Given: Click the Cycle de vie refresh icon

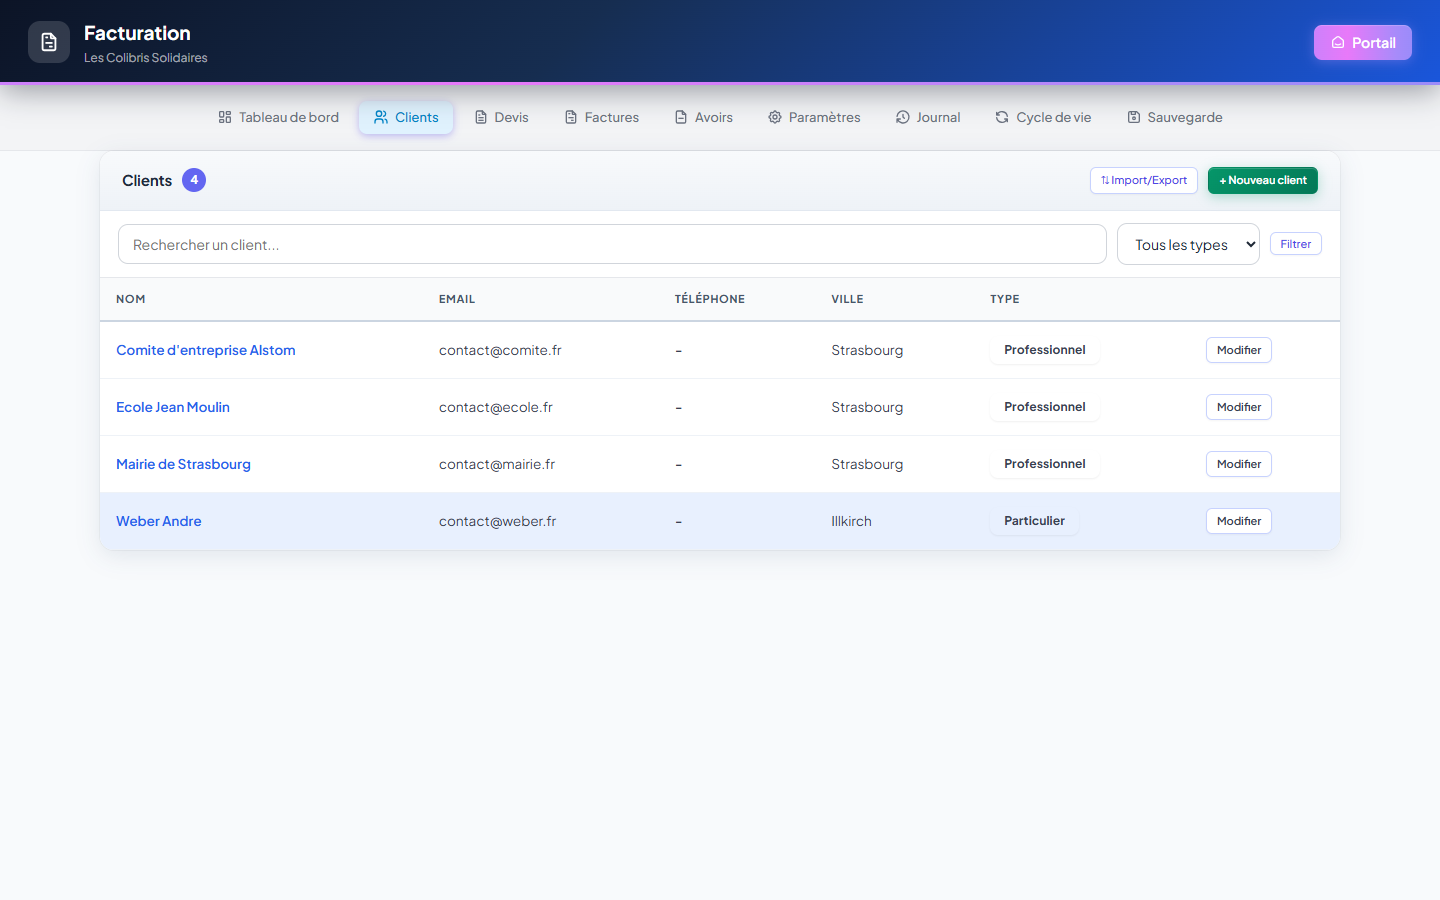Looking at the screenshot, I should (1002, 117).
